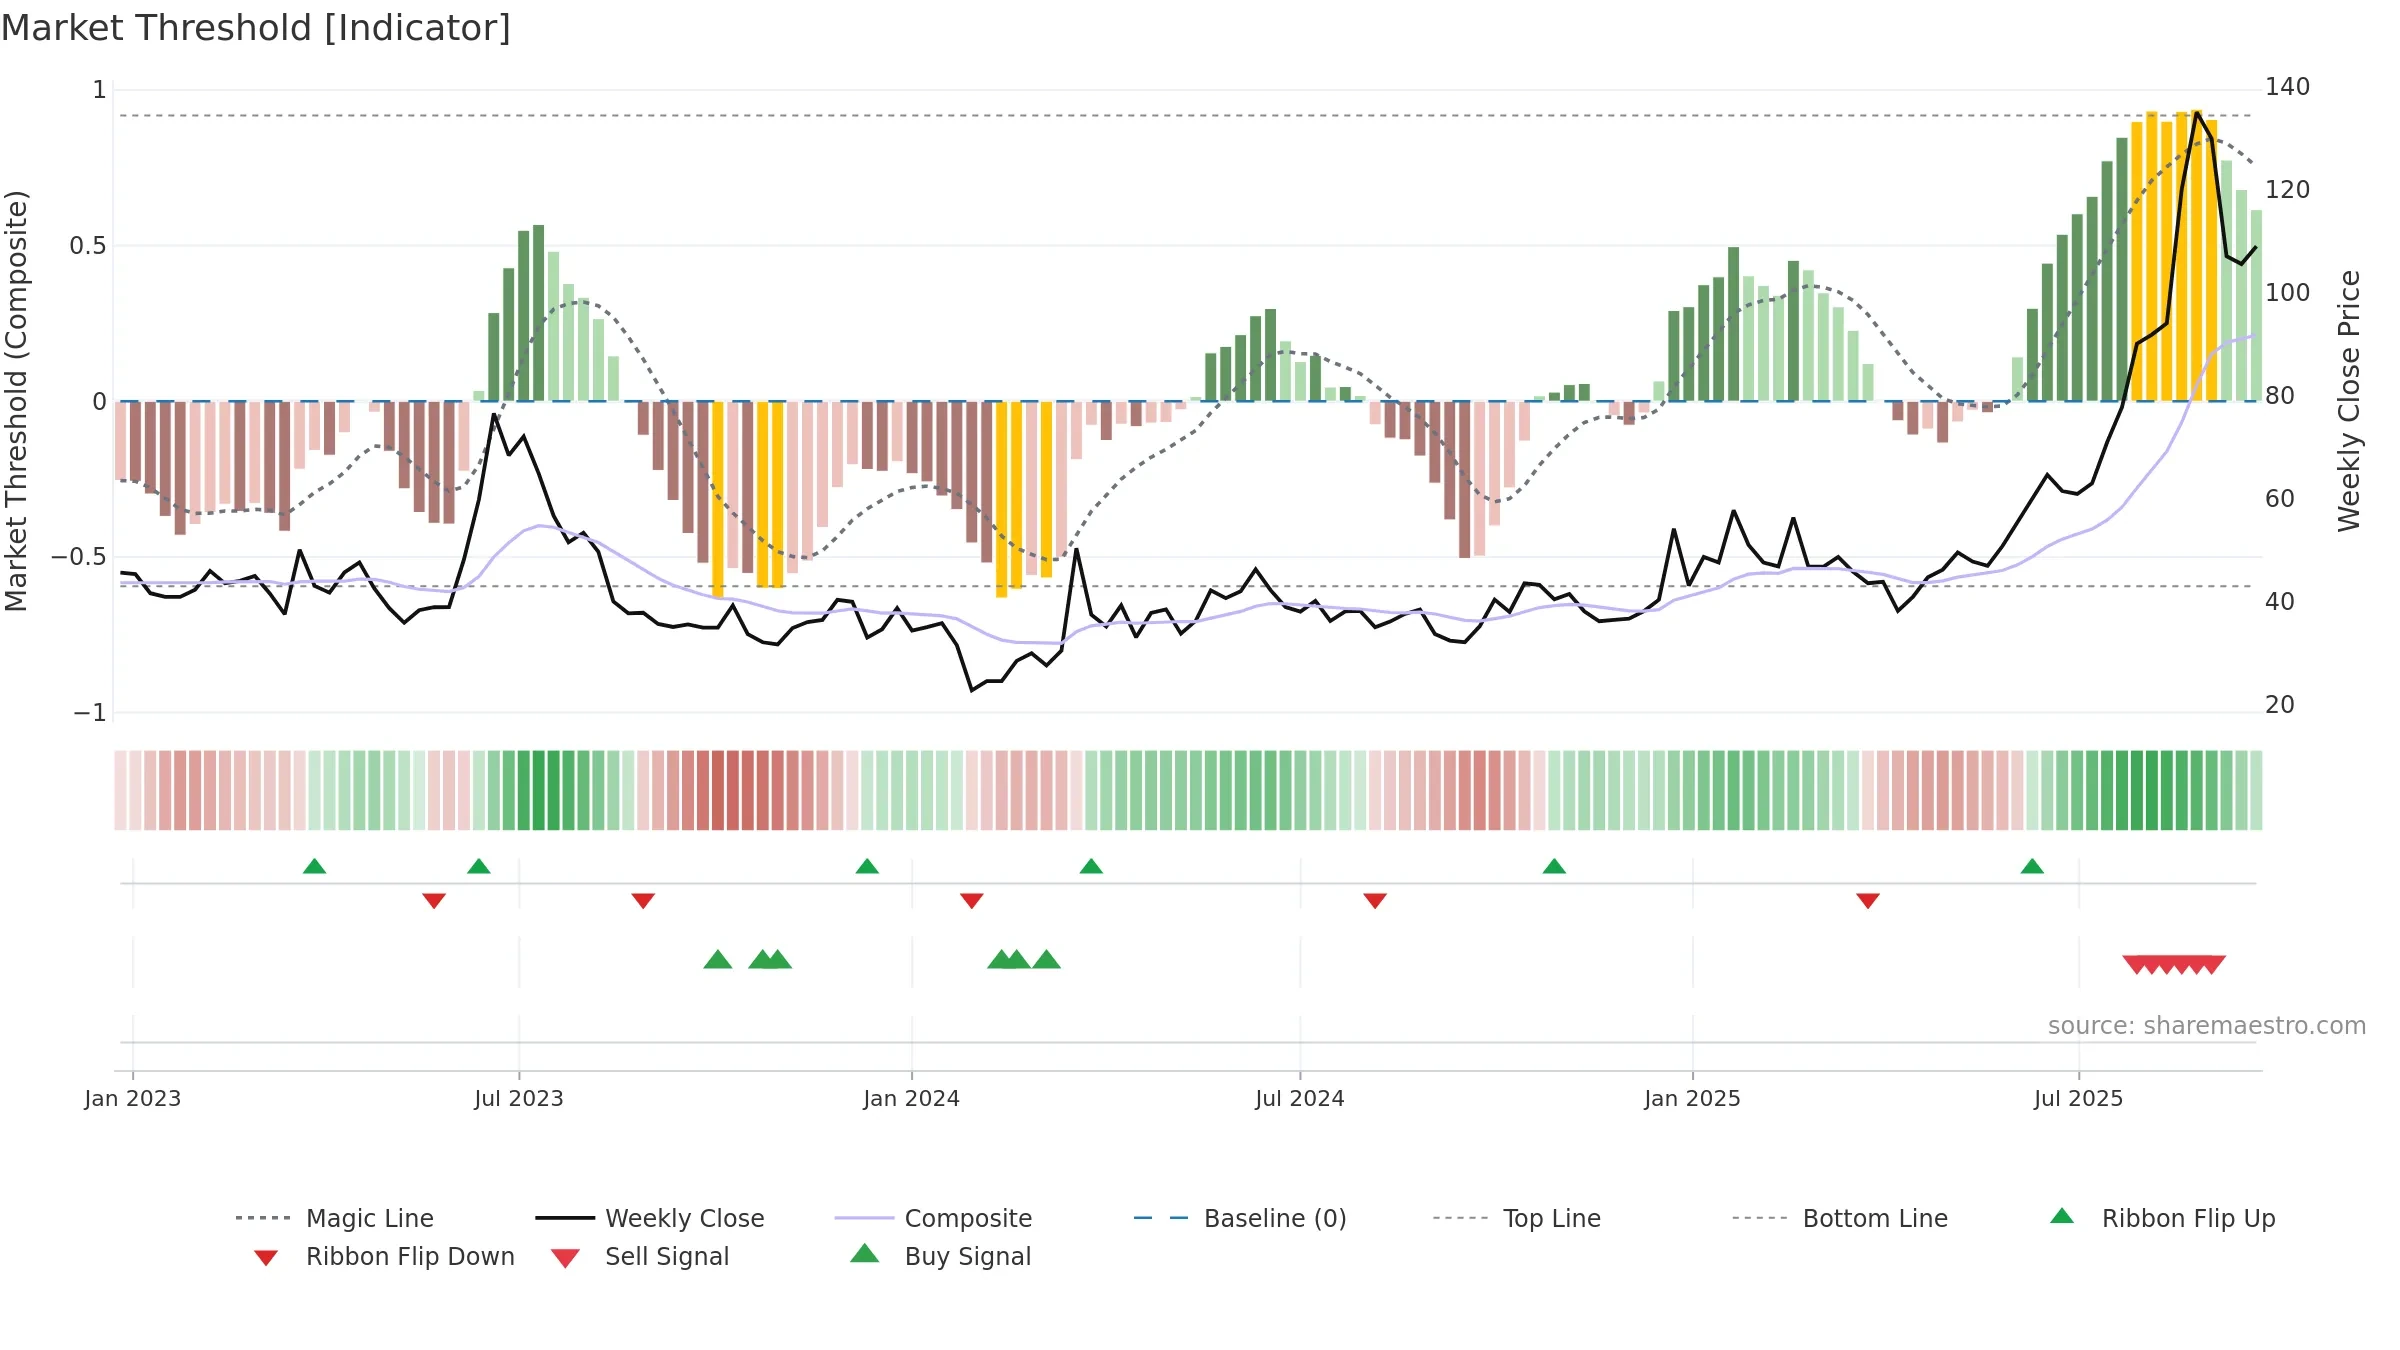Toggle the Bottom Line legend entry
Viewport: 2400px width, 1350px height.
1840,1218
